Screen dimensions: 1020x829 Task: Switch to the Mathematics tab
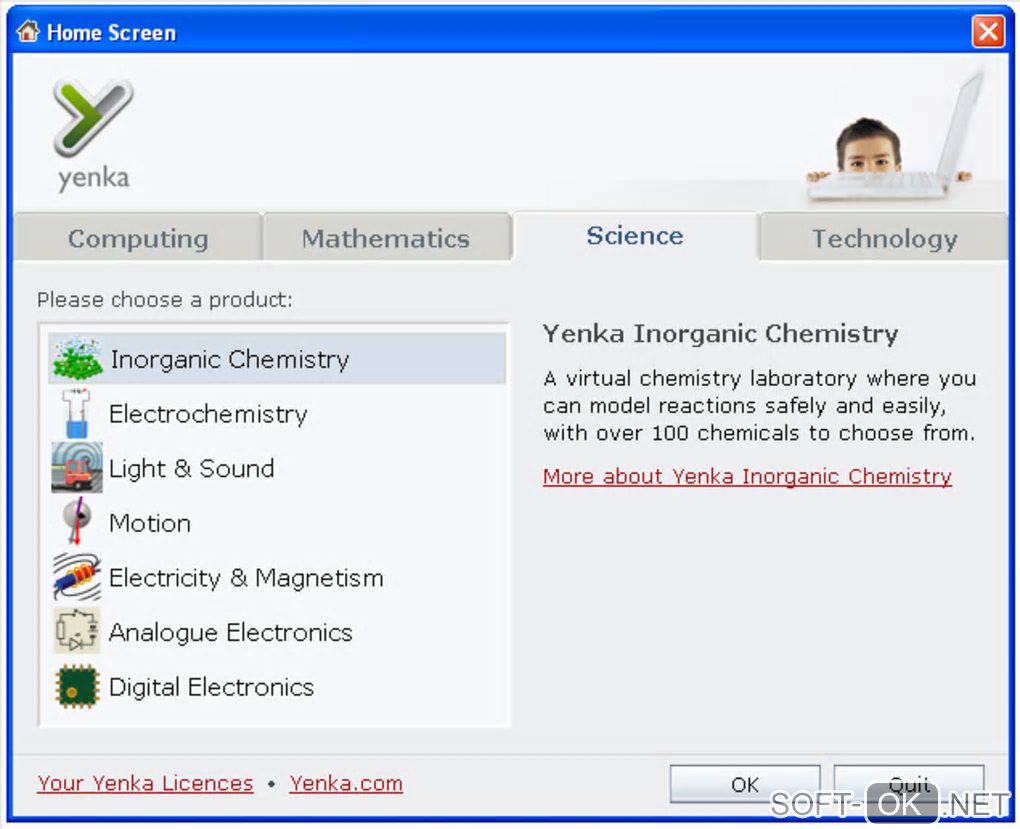pos(386,238)
